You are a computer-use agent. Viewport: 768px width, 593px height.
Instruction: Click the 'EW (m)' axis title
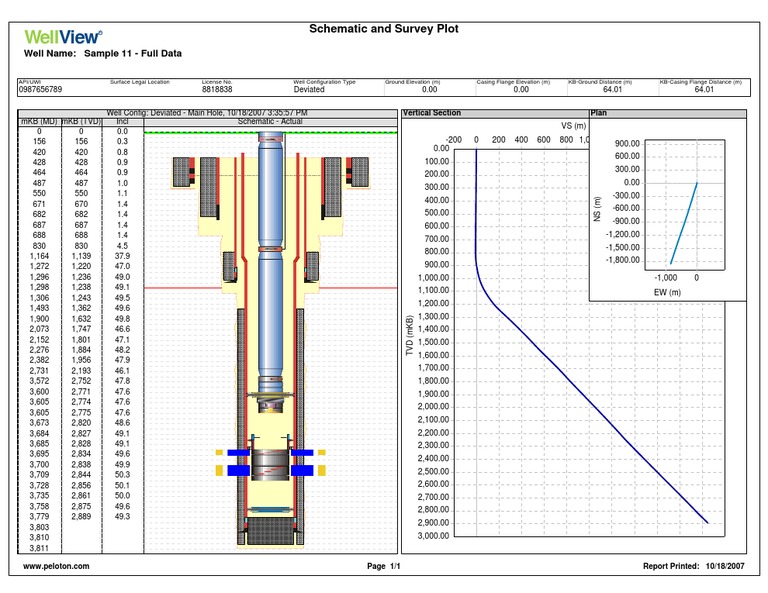tap(667, 292)
